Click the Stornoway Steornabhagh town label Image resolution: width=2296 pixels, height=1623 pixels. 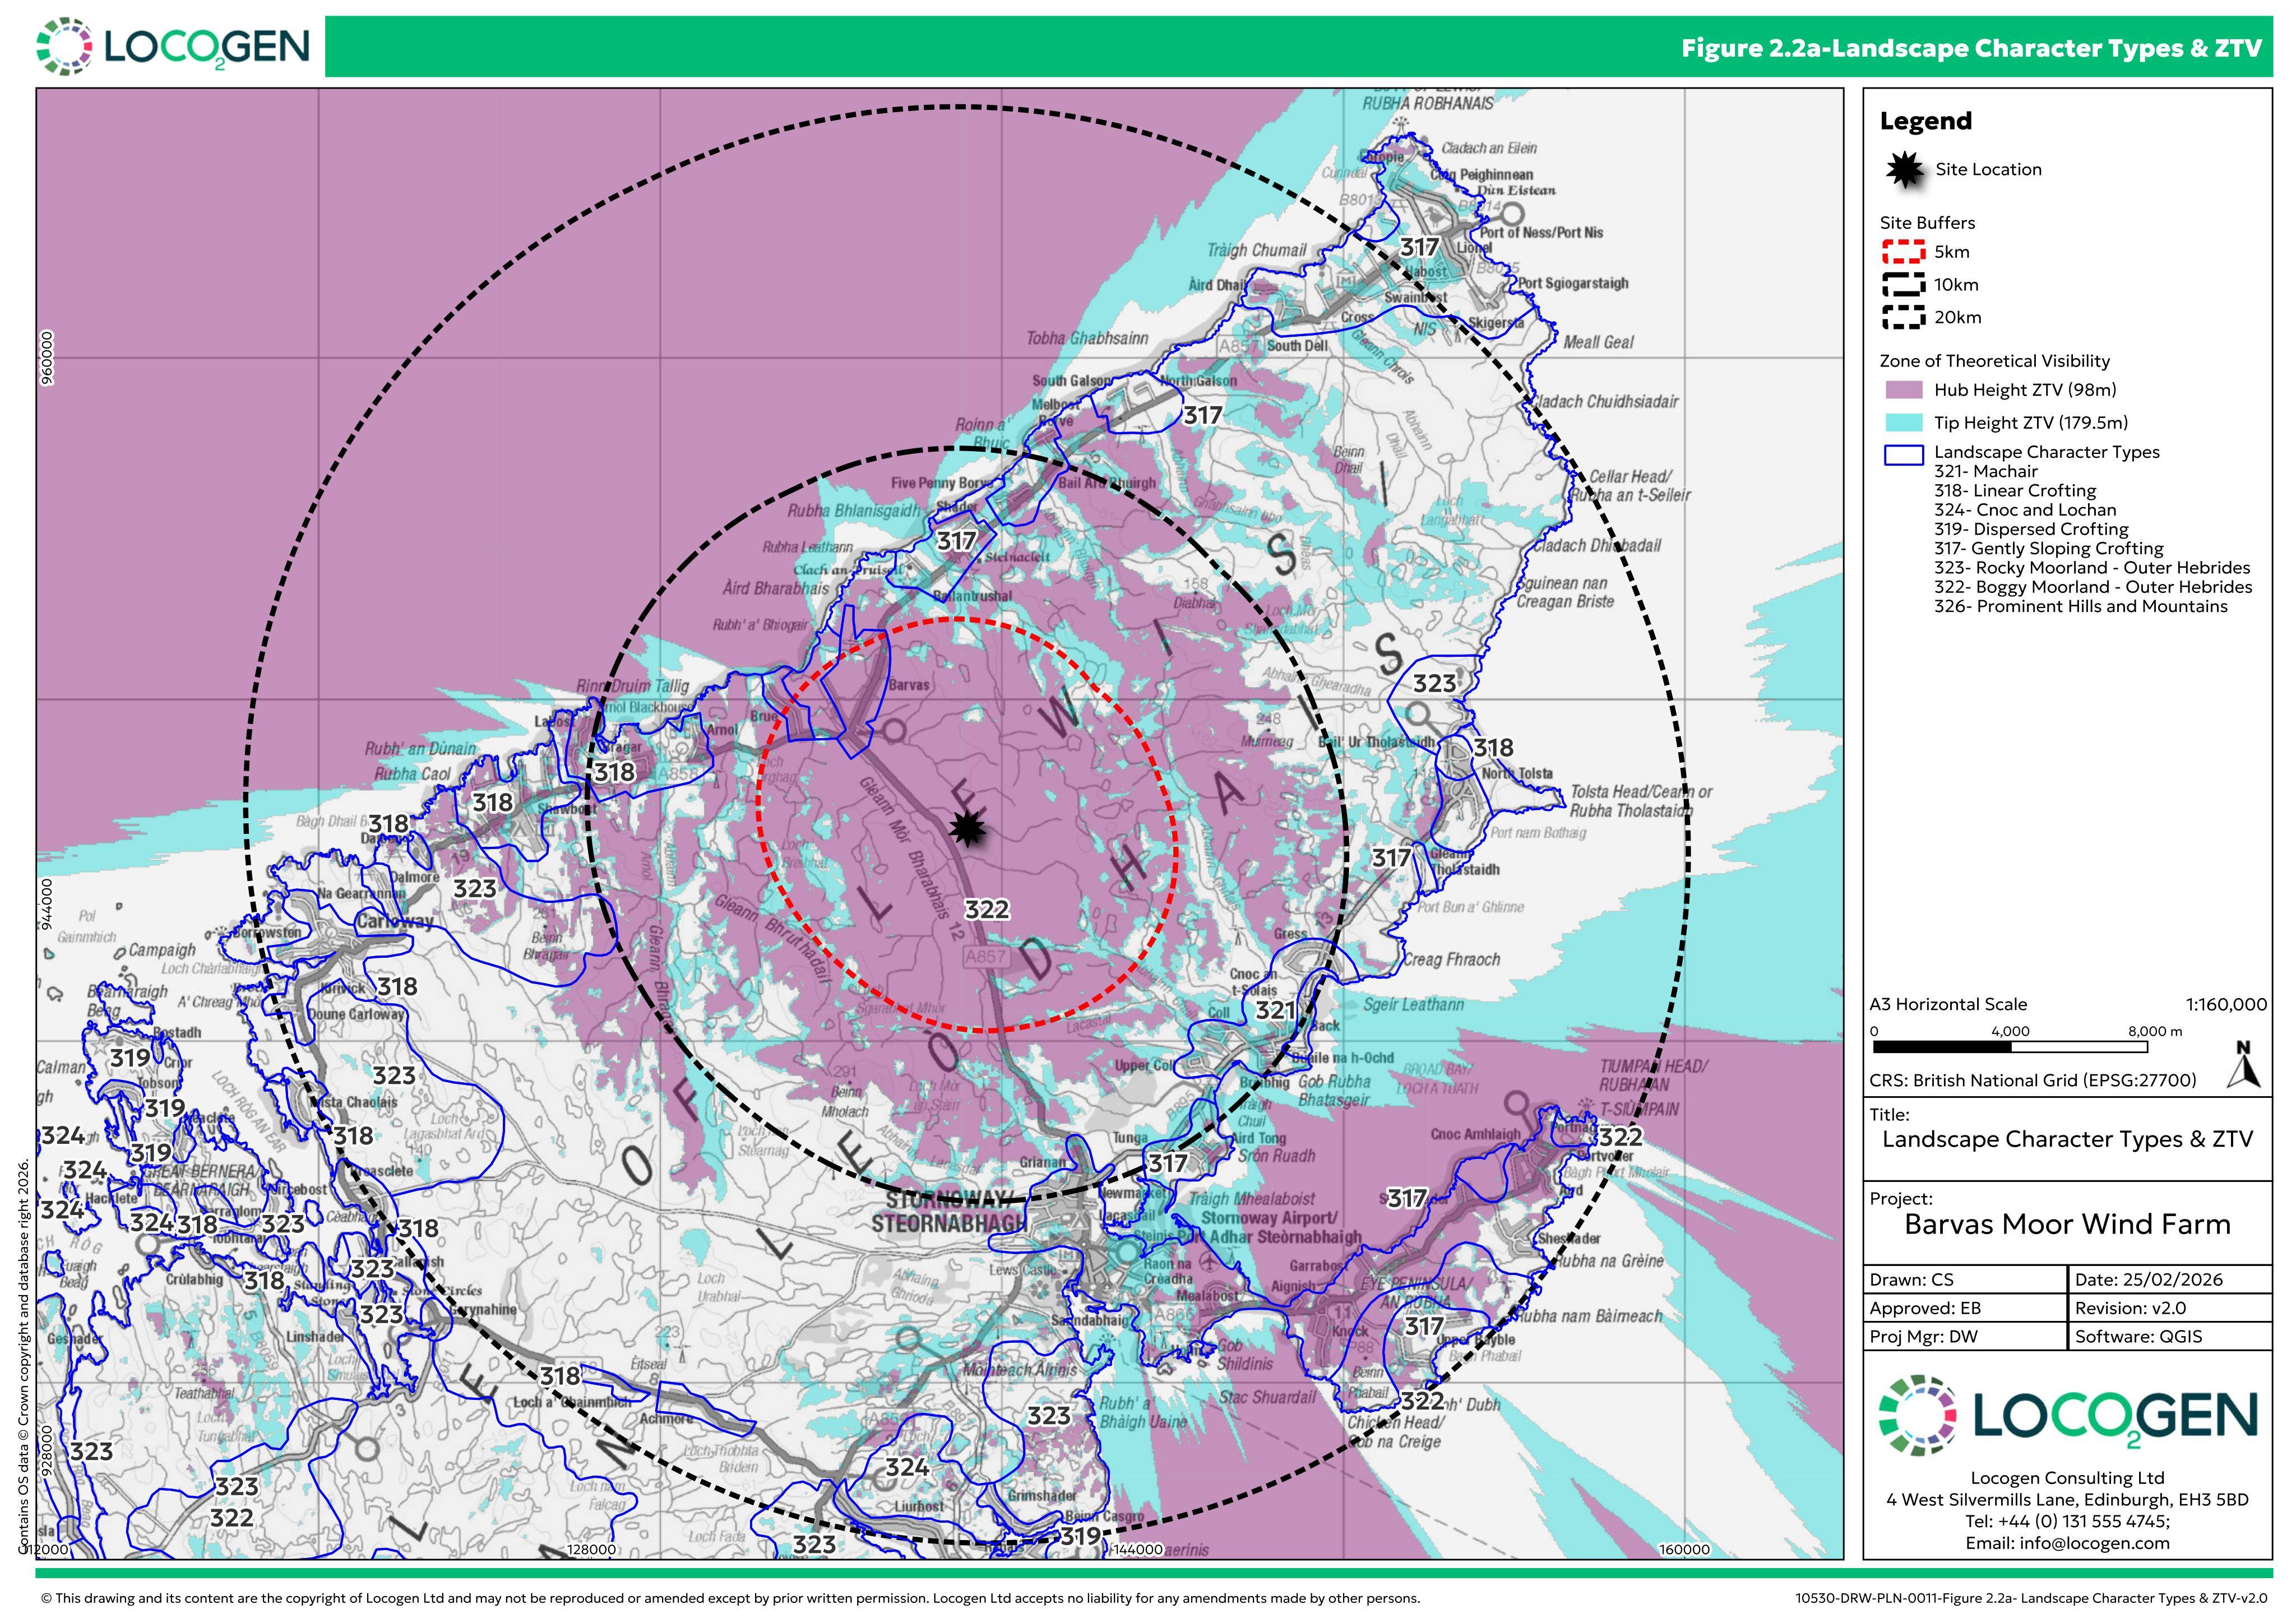coord(948,1211)
